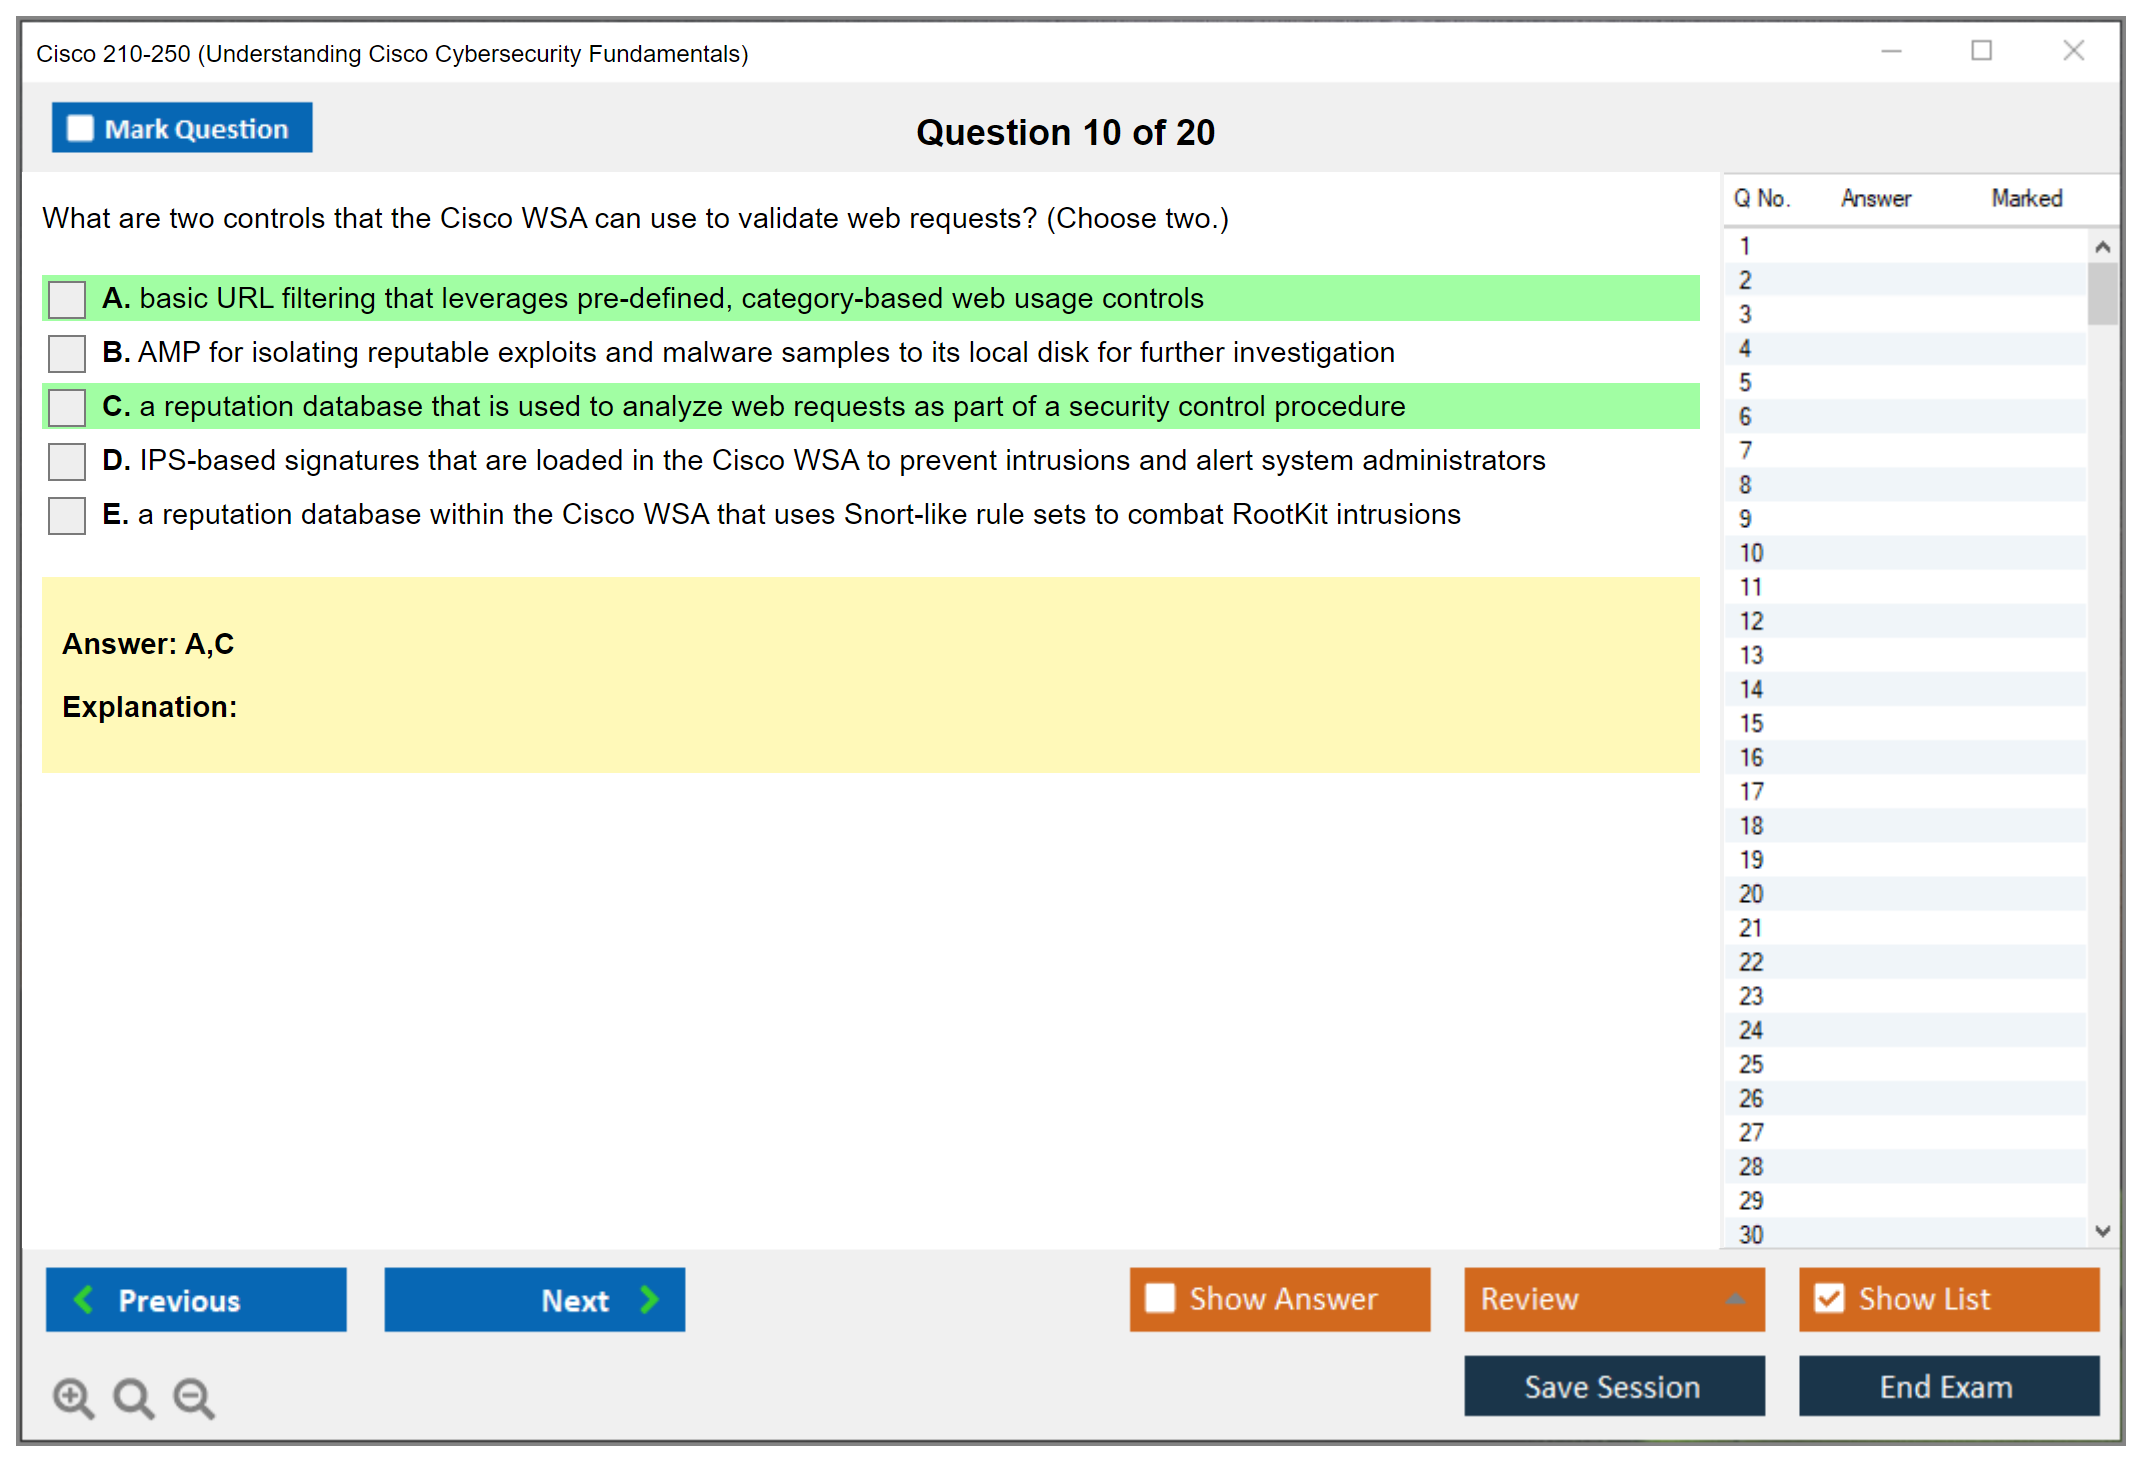This screenshot has height=1470, width=2150.
Task: Click the zoom in magnifier icon
Action: tap(73, 1397)
